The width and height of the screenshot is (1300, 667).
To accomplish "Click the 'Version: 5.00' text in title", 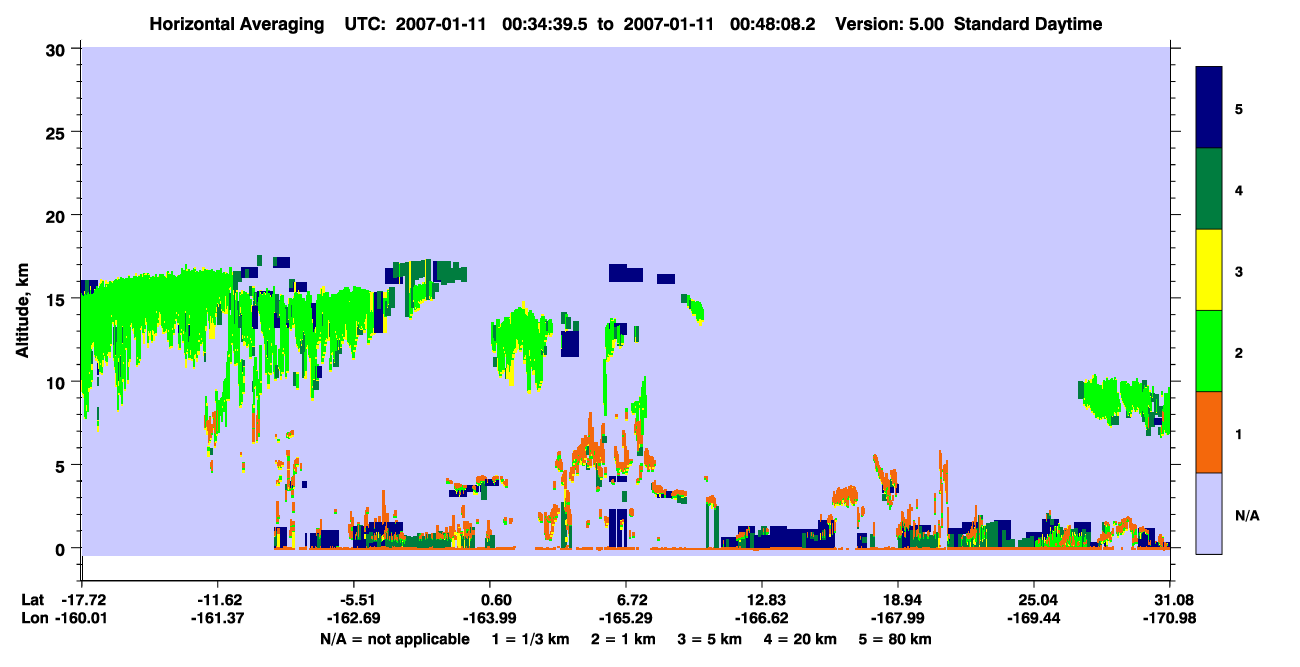I will [x=890, y=24].
